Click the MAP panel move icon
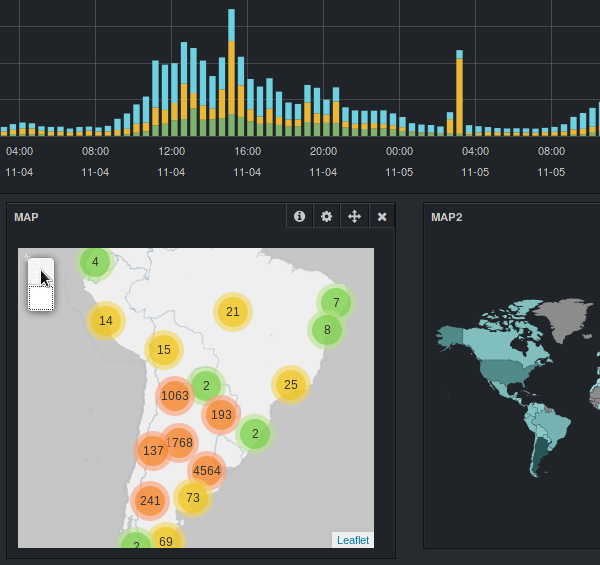This screenshot has height=565, width=600. coord(354,217)
